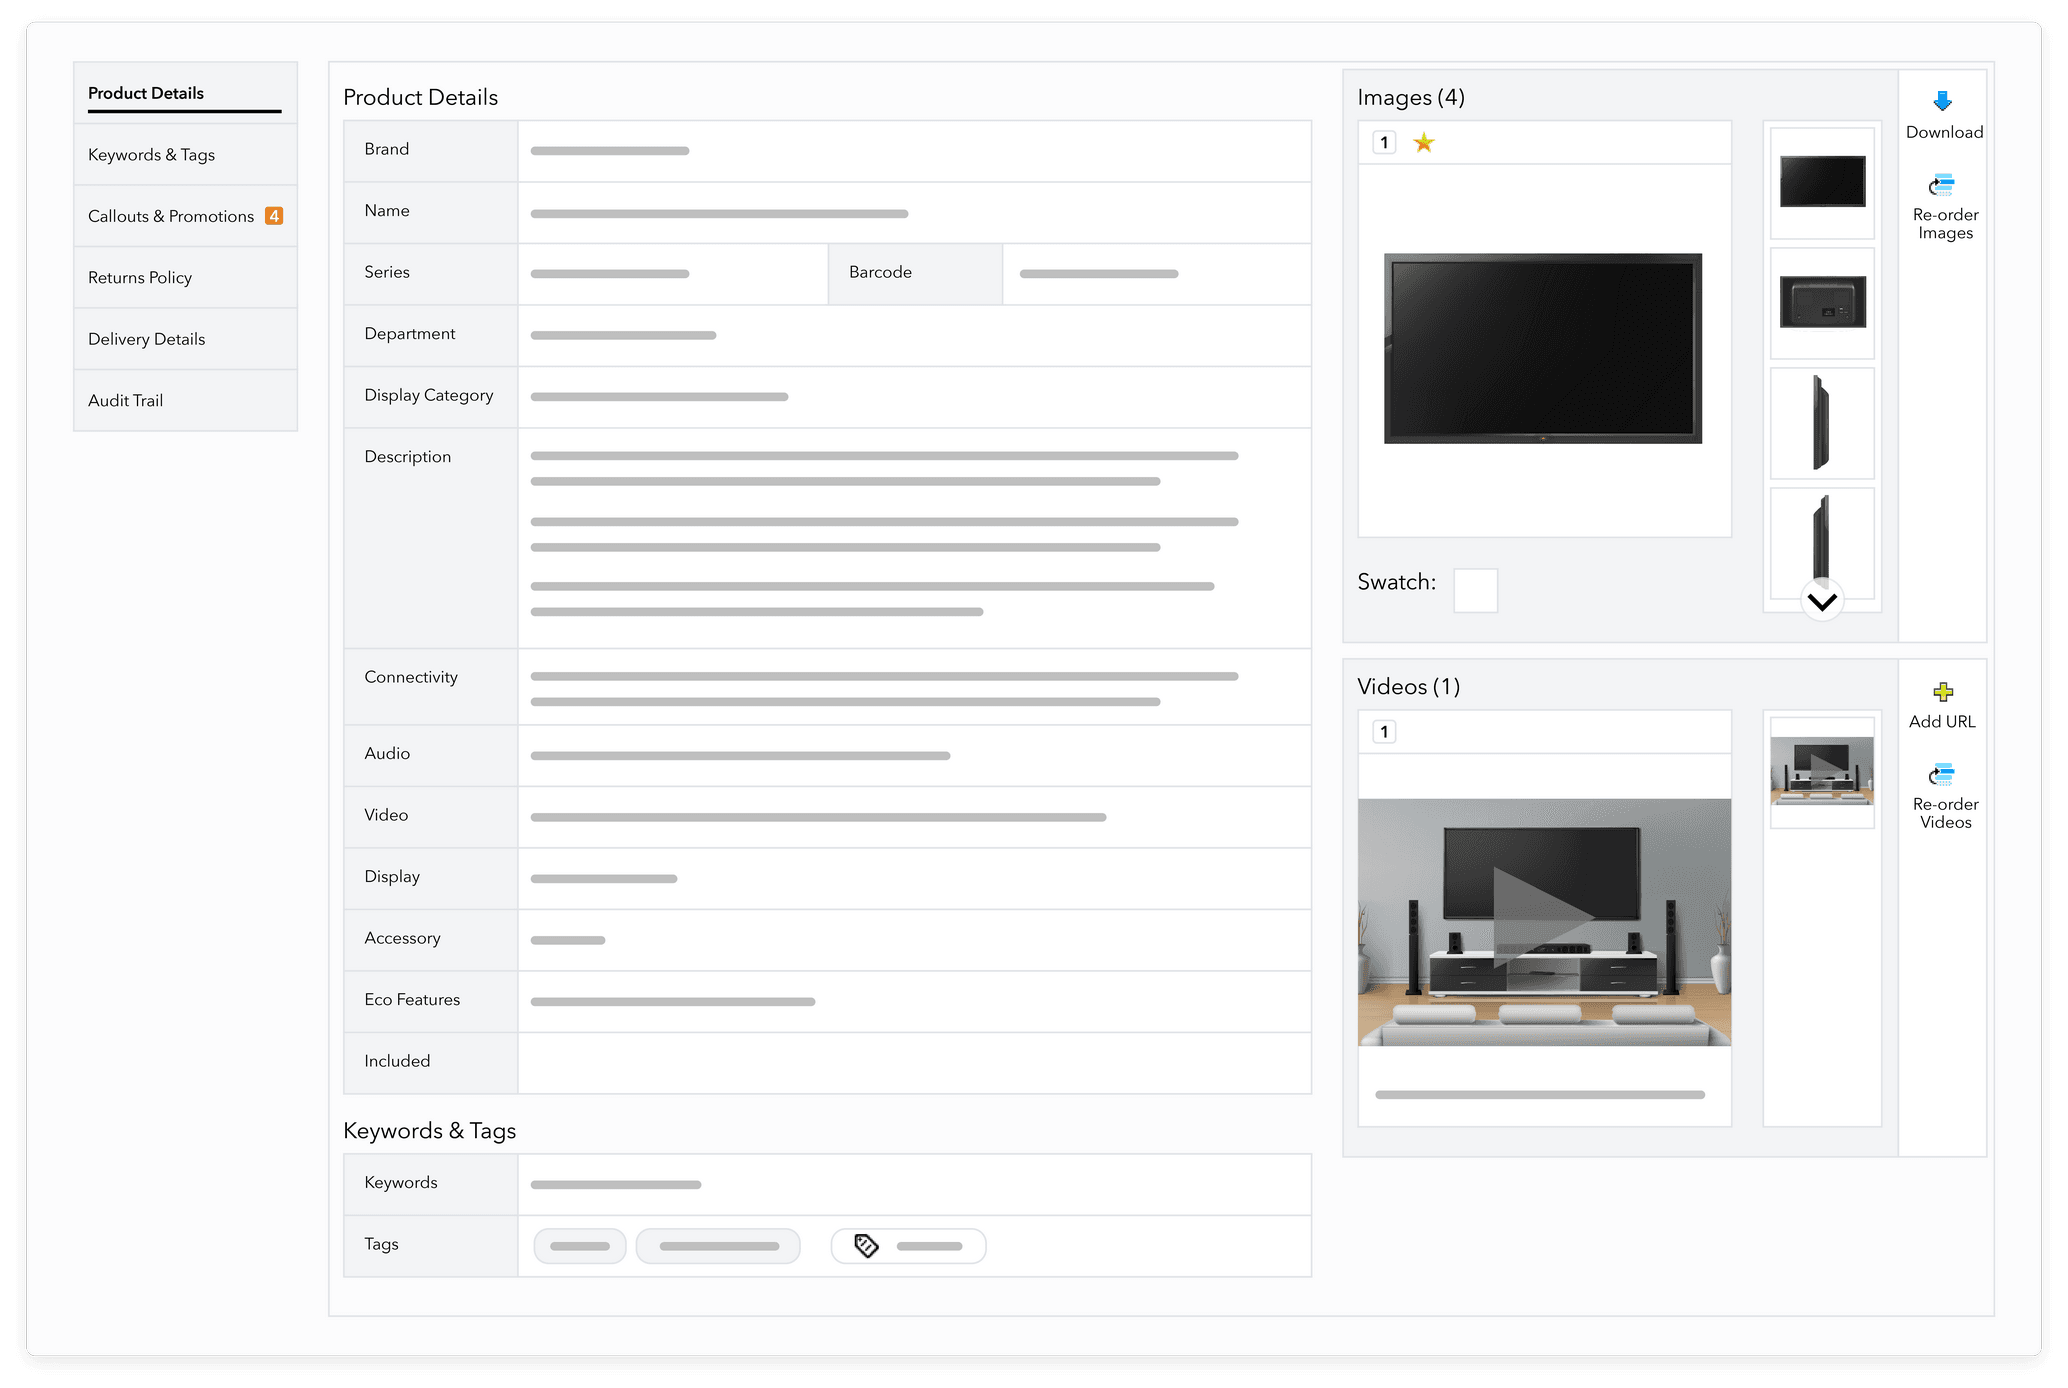Select the rear-view TV thumbnail
The height and width of the screenshot is (1388, 2068).
[1822, 302]
